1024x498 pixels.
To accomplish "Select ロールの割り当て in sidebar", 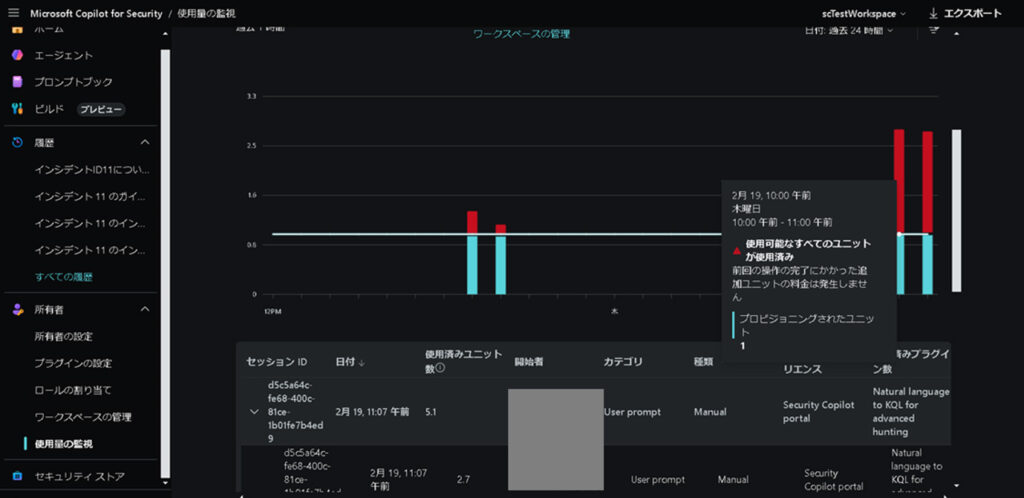I will coord(73,390).
